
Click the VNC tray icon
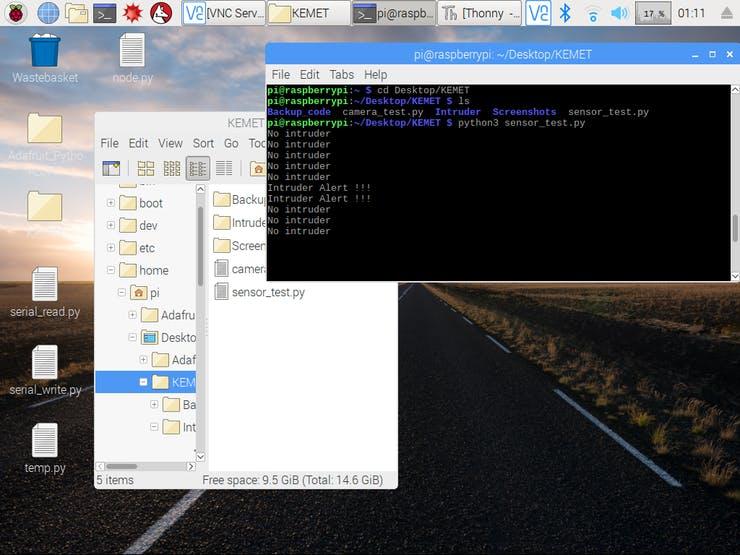pyautogui.click(x=538, y=13)
